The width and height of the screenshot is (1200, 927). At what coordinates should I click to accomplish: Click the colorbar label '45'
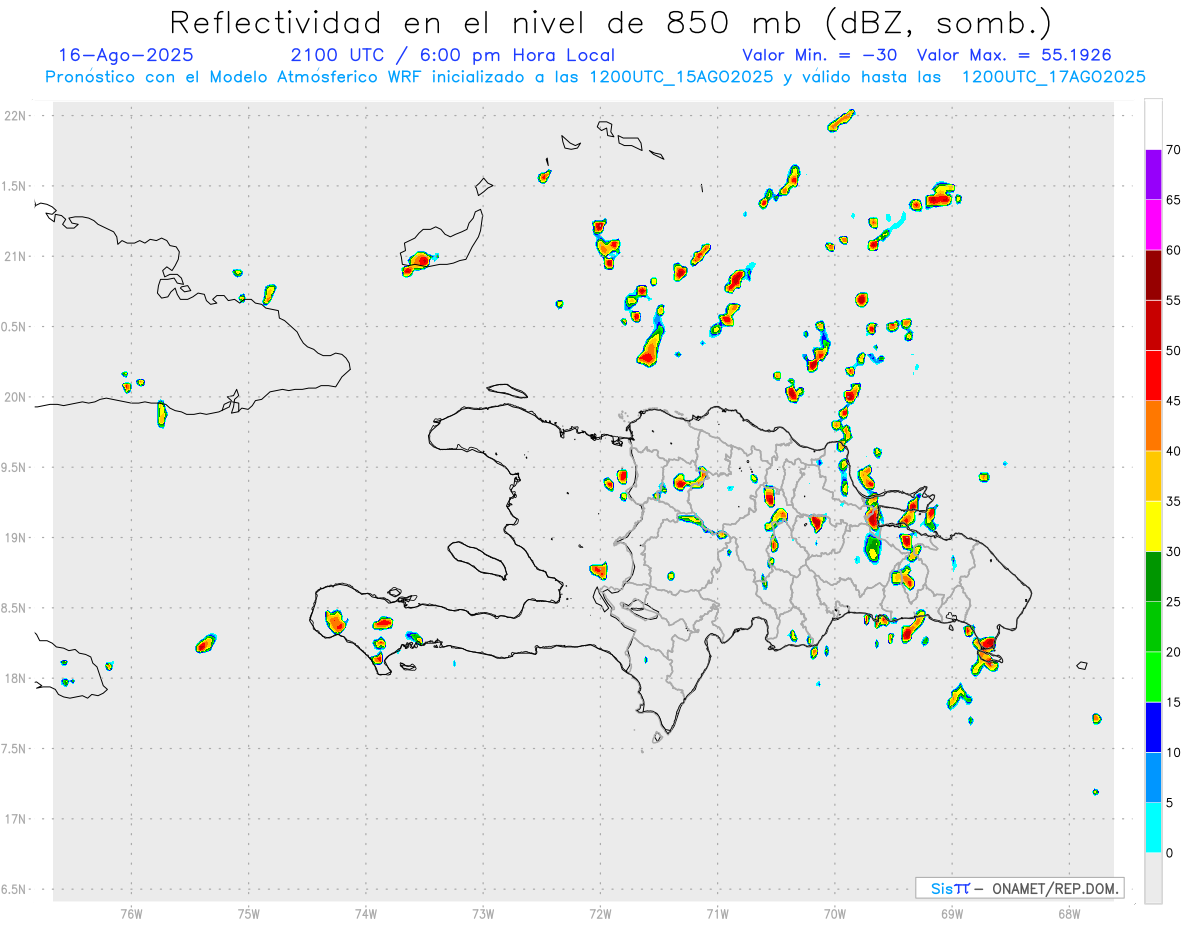point(1173,401)
